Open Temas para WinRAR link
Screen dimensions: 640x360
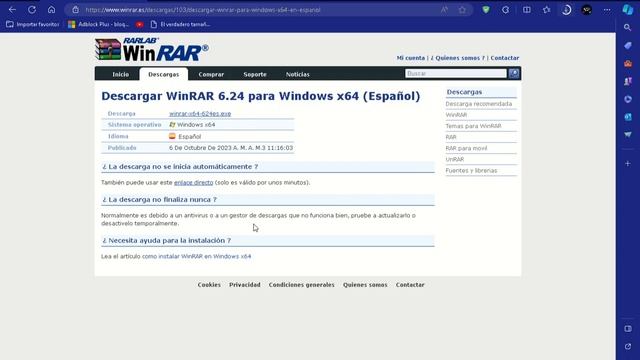pos(473,126)
